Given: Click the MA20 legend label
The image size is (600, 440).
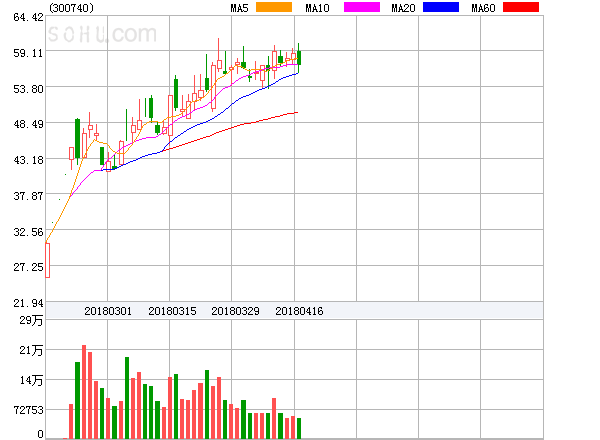Looking at the screenshot, I should tap(403, 8).
